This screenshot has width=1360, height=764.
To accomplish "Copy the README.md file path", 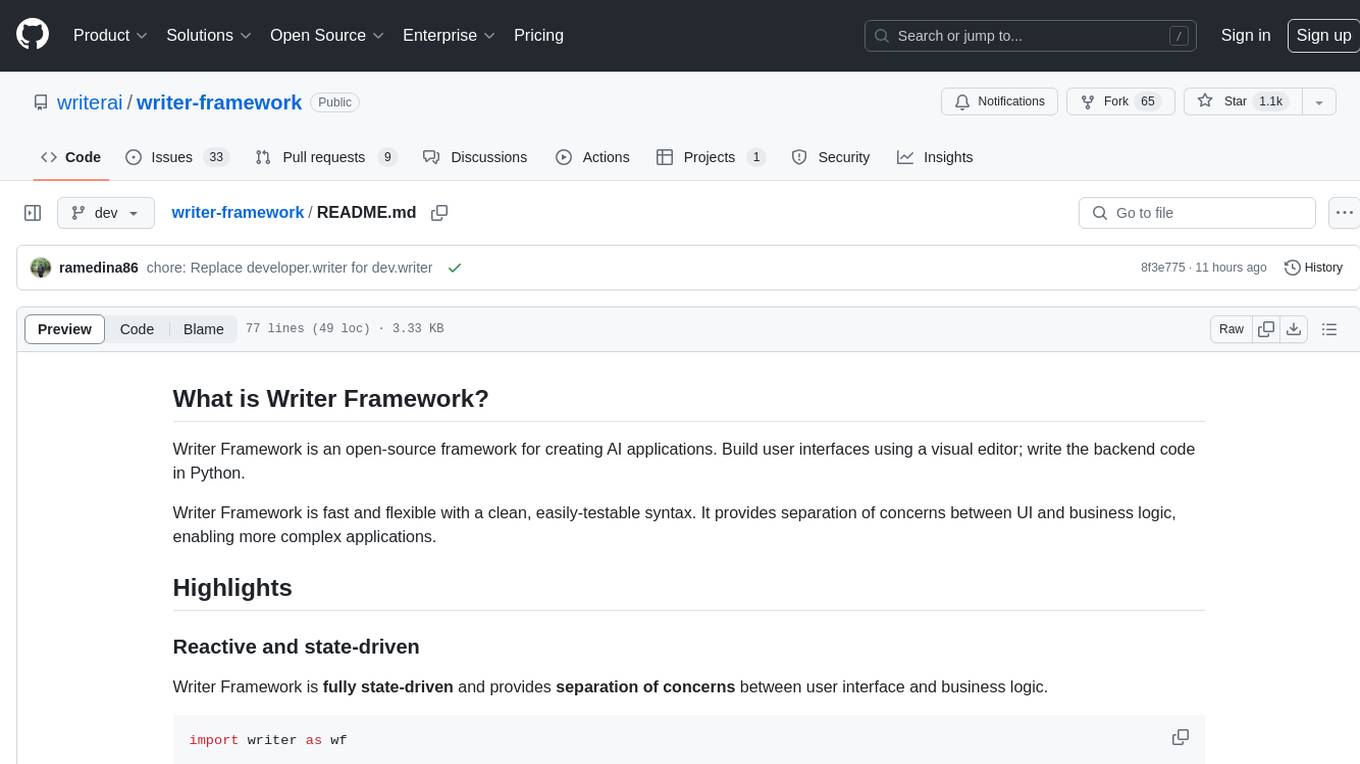I will (x=439, y=213).
